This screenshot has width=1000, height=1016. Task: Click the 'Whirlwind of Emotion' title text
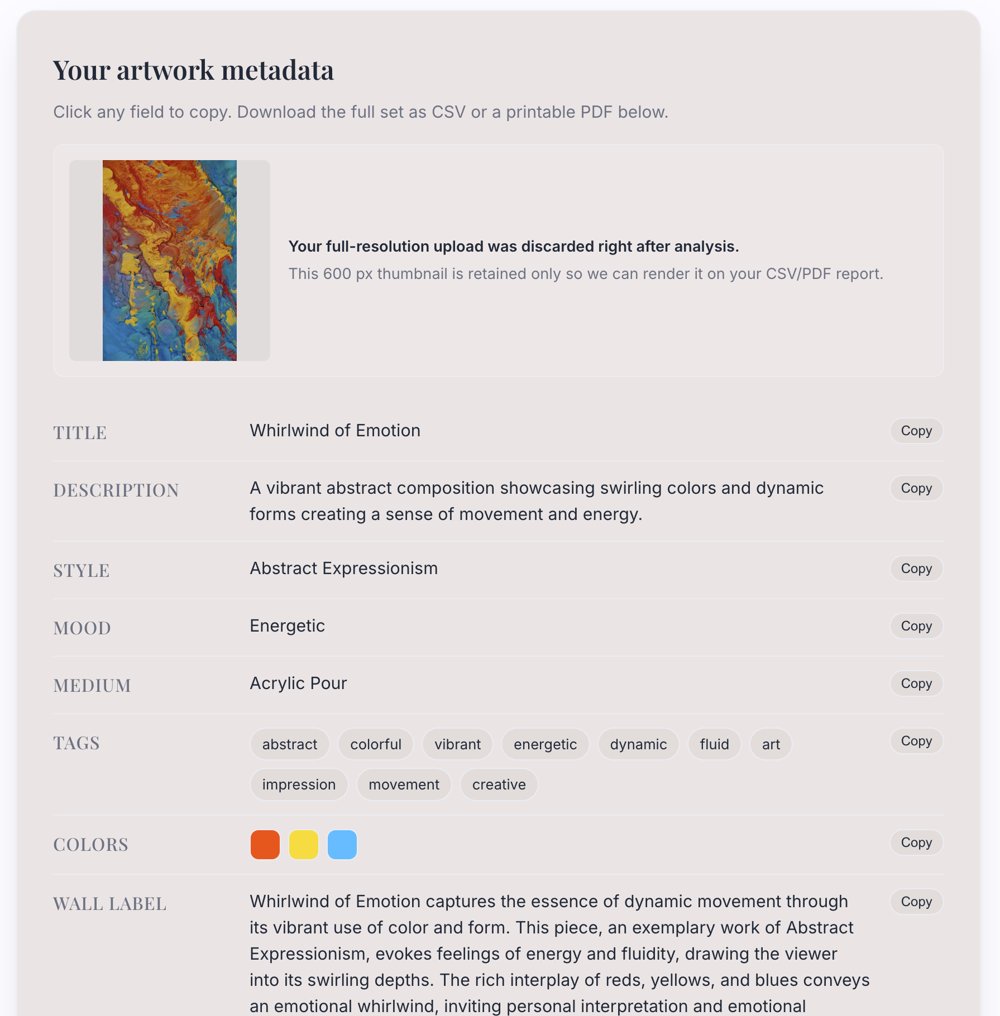click(335, 431)
